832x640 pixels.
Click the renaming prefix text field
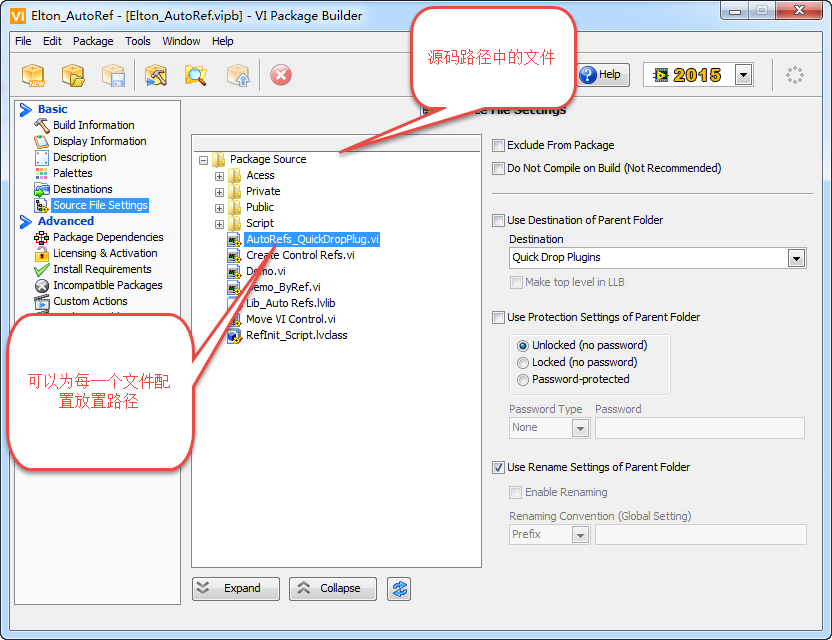700,535
